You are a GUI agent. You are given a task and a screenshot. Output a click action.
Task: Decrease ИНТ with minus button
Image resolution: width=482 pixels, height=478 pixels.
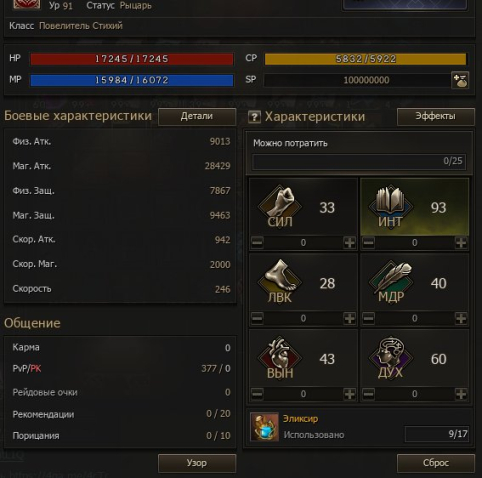tap(368, 243)
